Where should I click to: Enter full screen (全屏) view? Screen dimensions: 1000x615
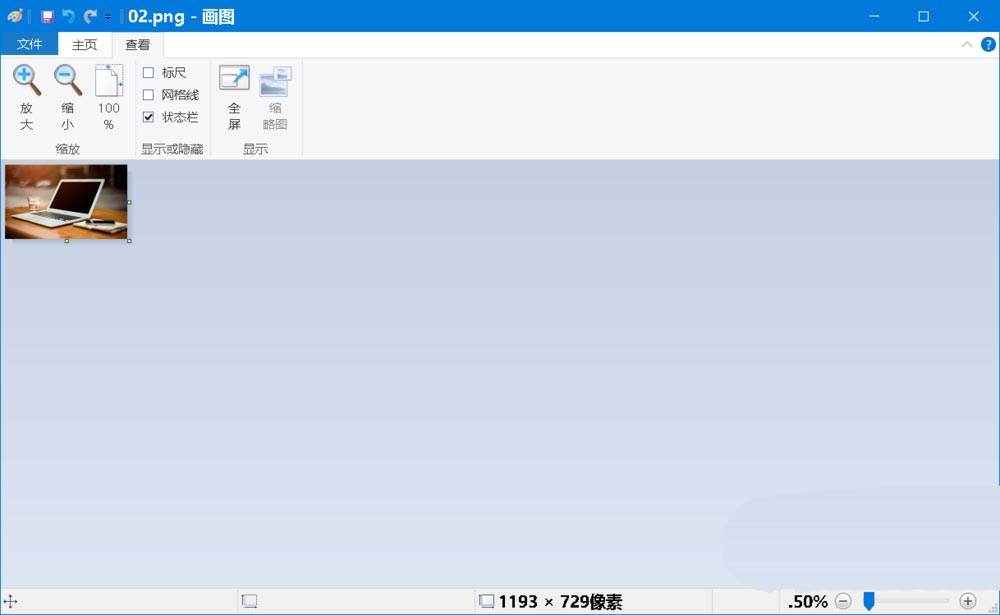pyautogui.click(x=234, y=97)
